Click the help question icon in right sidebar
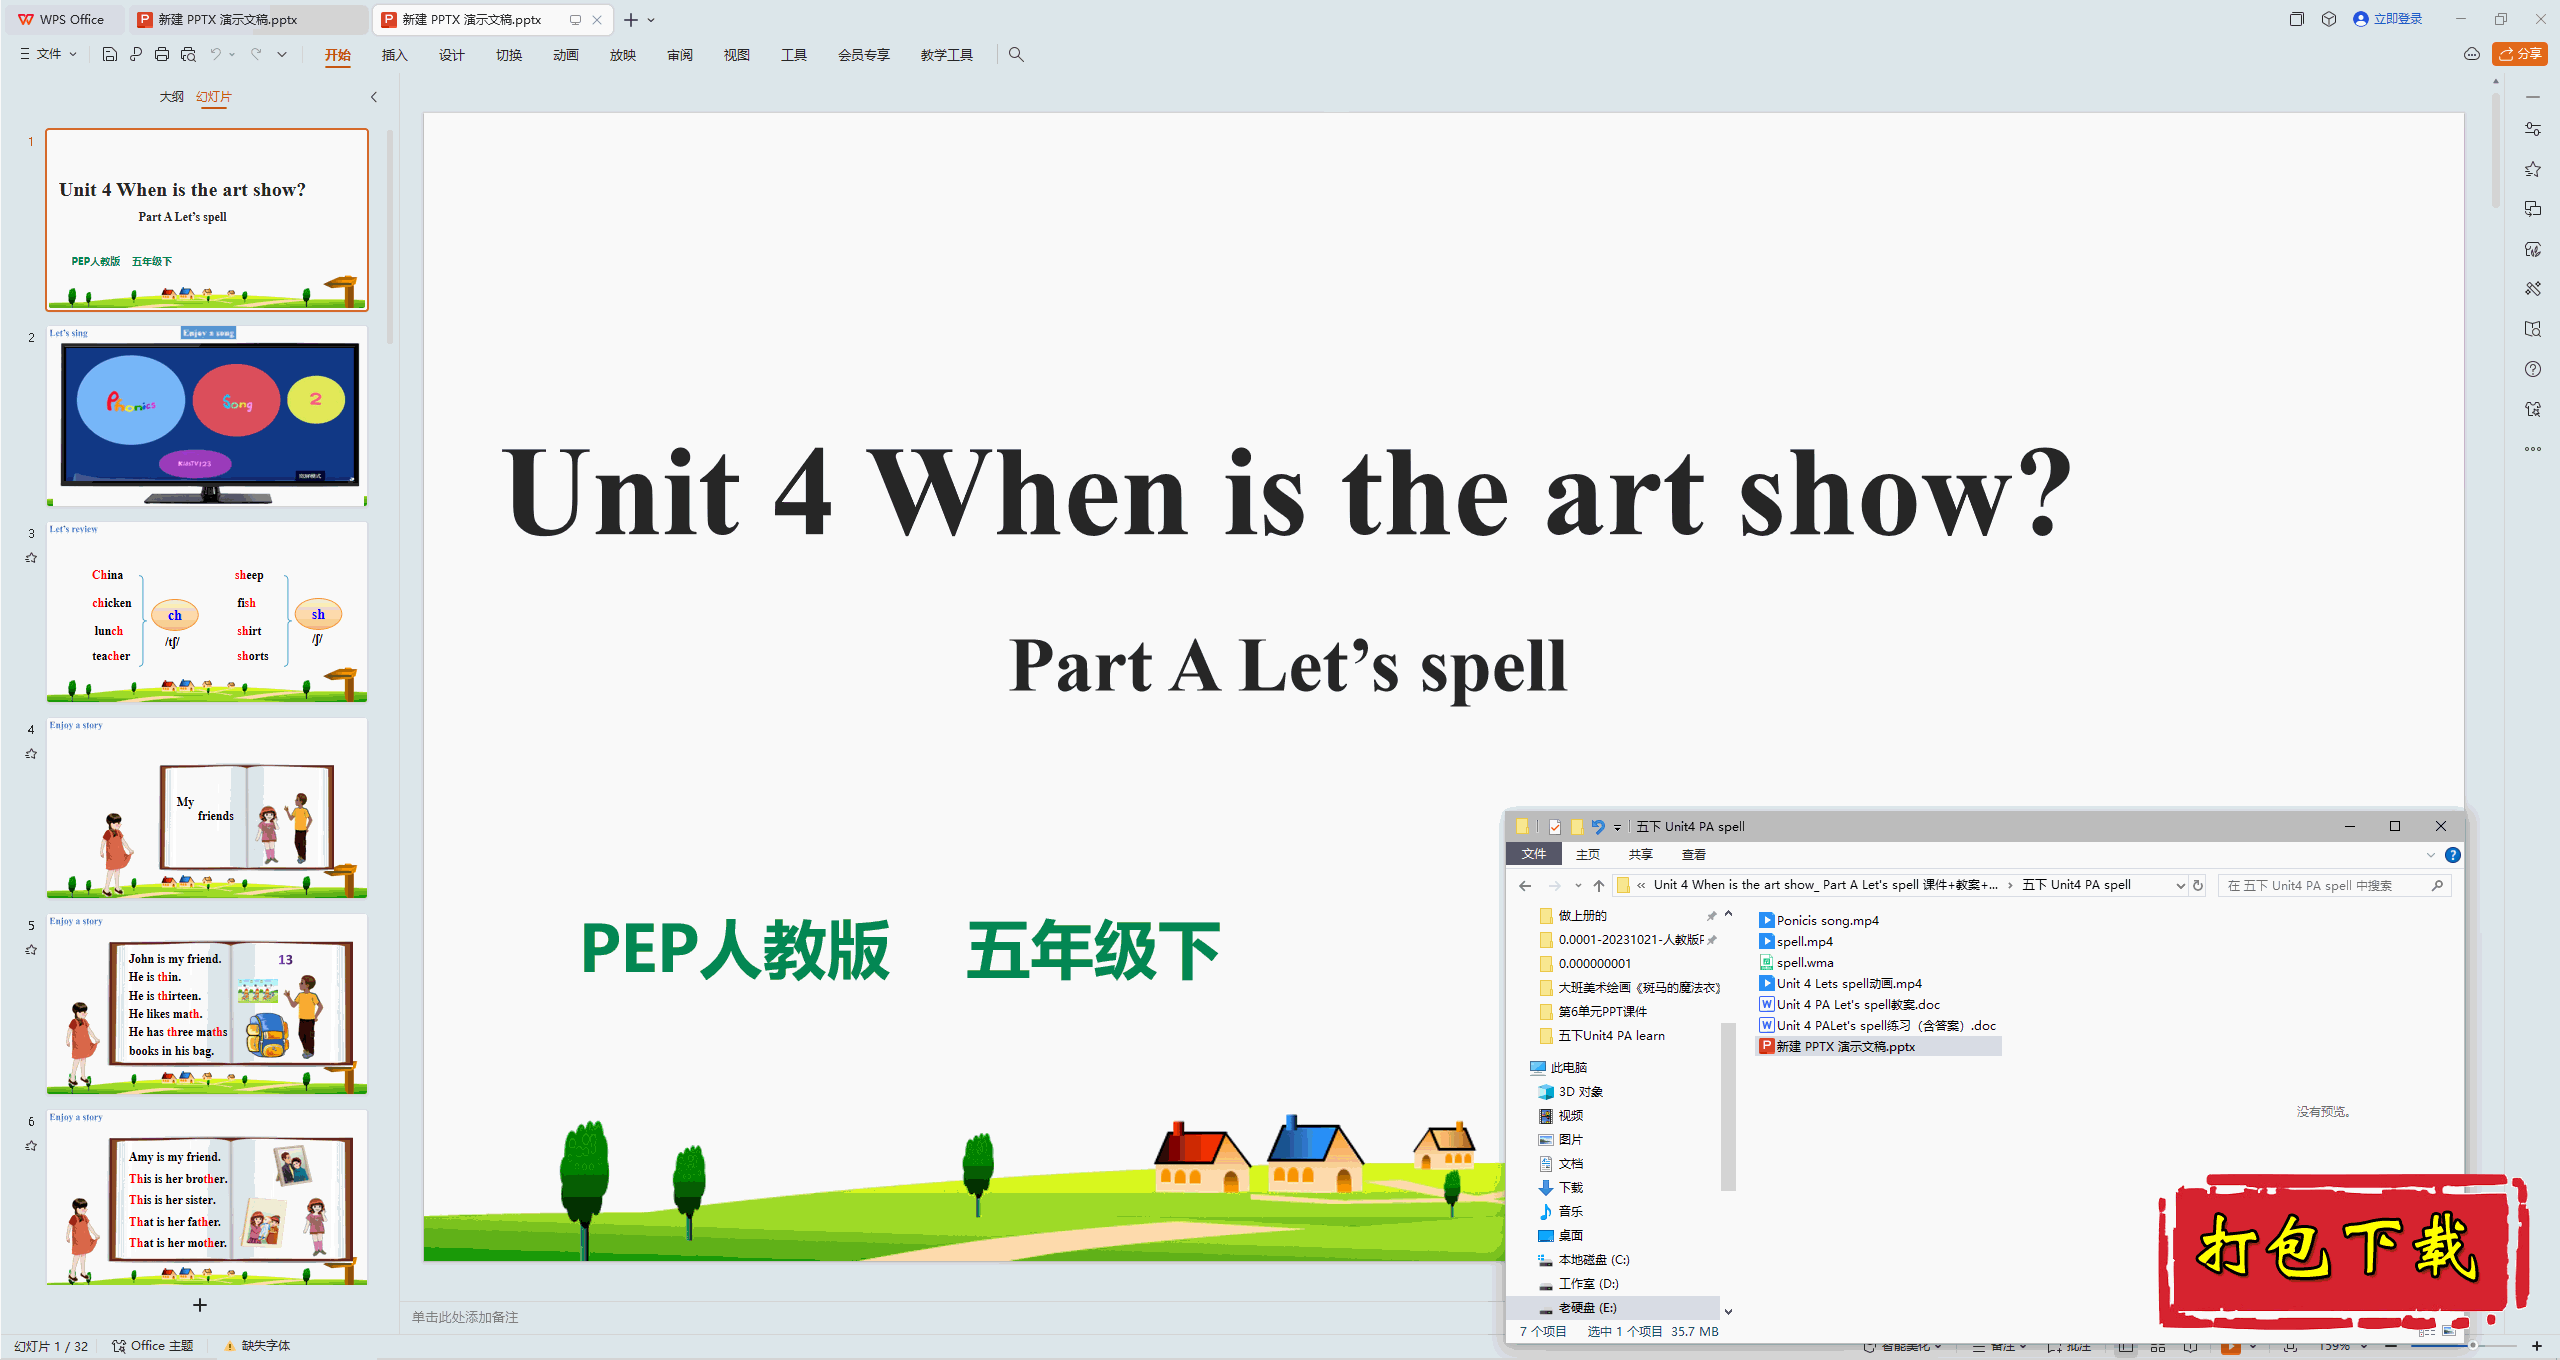The image size is (2560, 1360). point(2533,369)
